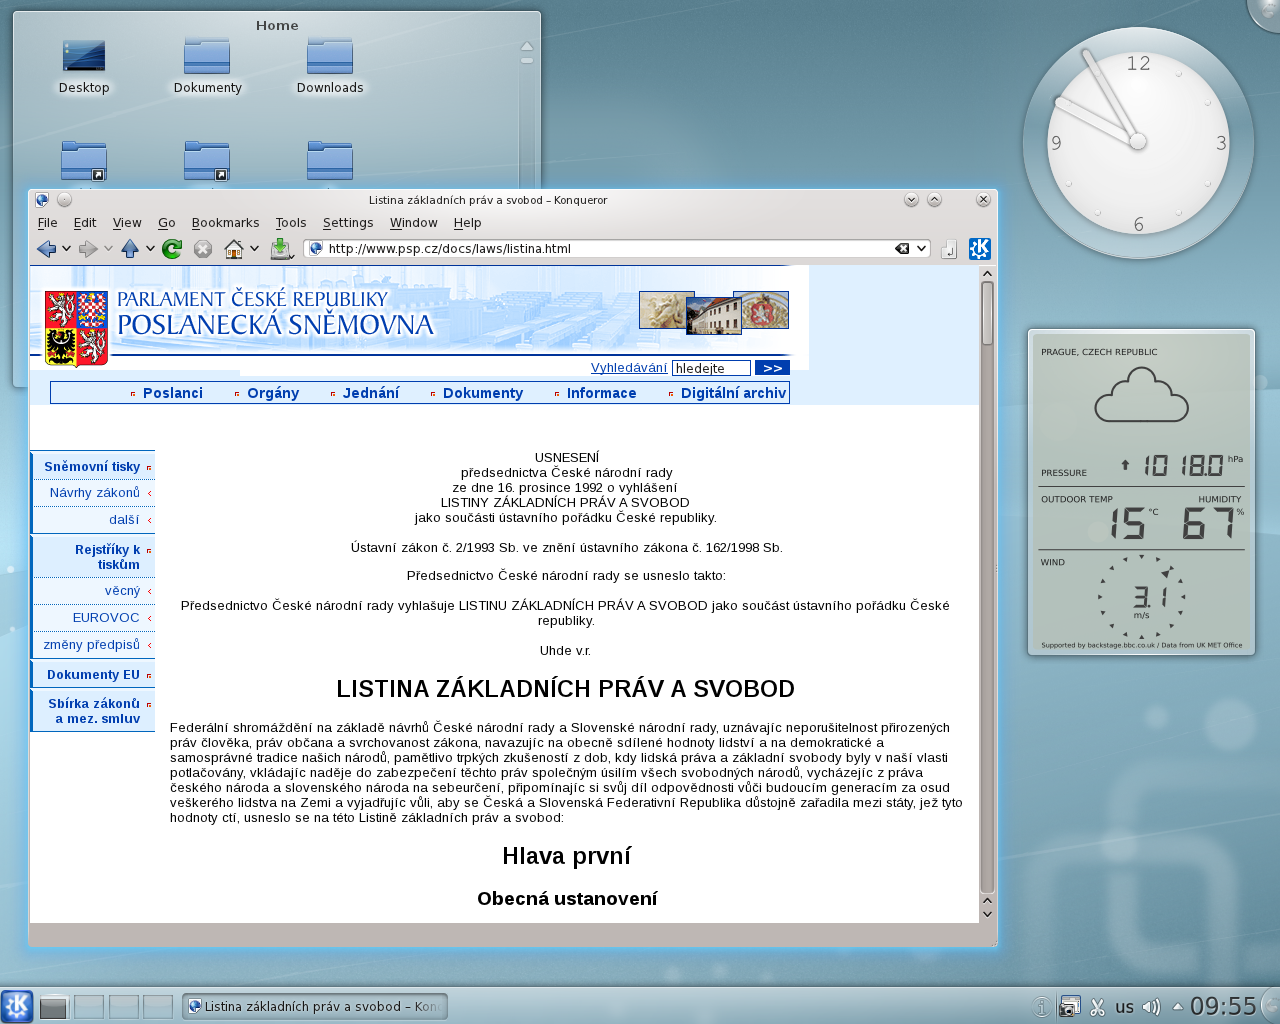Click the building photo thumbnail in header
This screenshot has height=1024, width=1280.
click(x=713, y=316)
